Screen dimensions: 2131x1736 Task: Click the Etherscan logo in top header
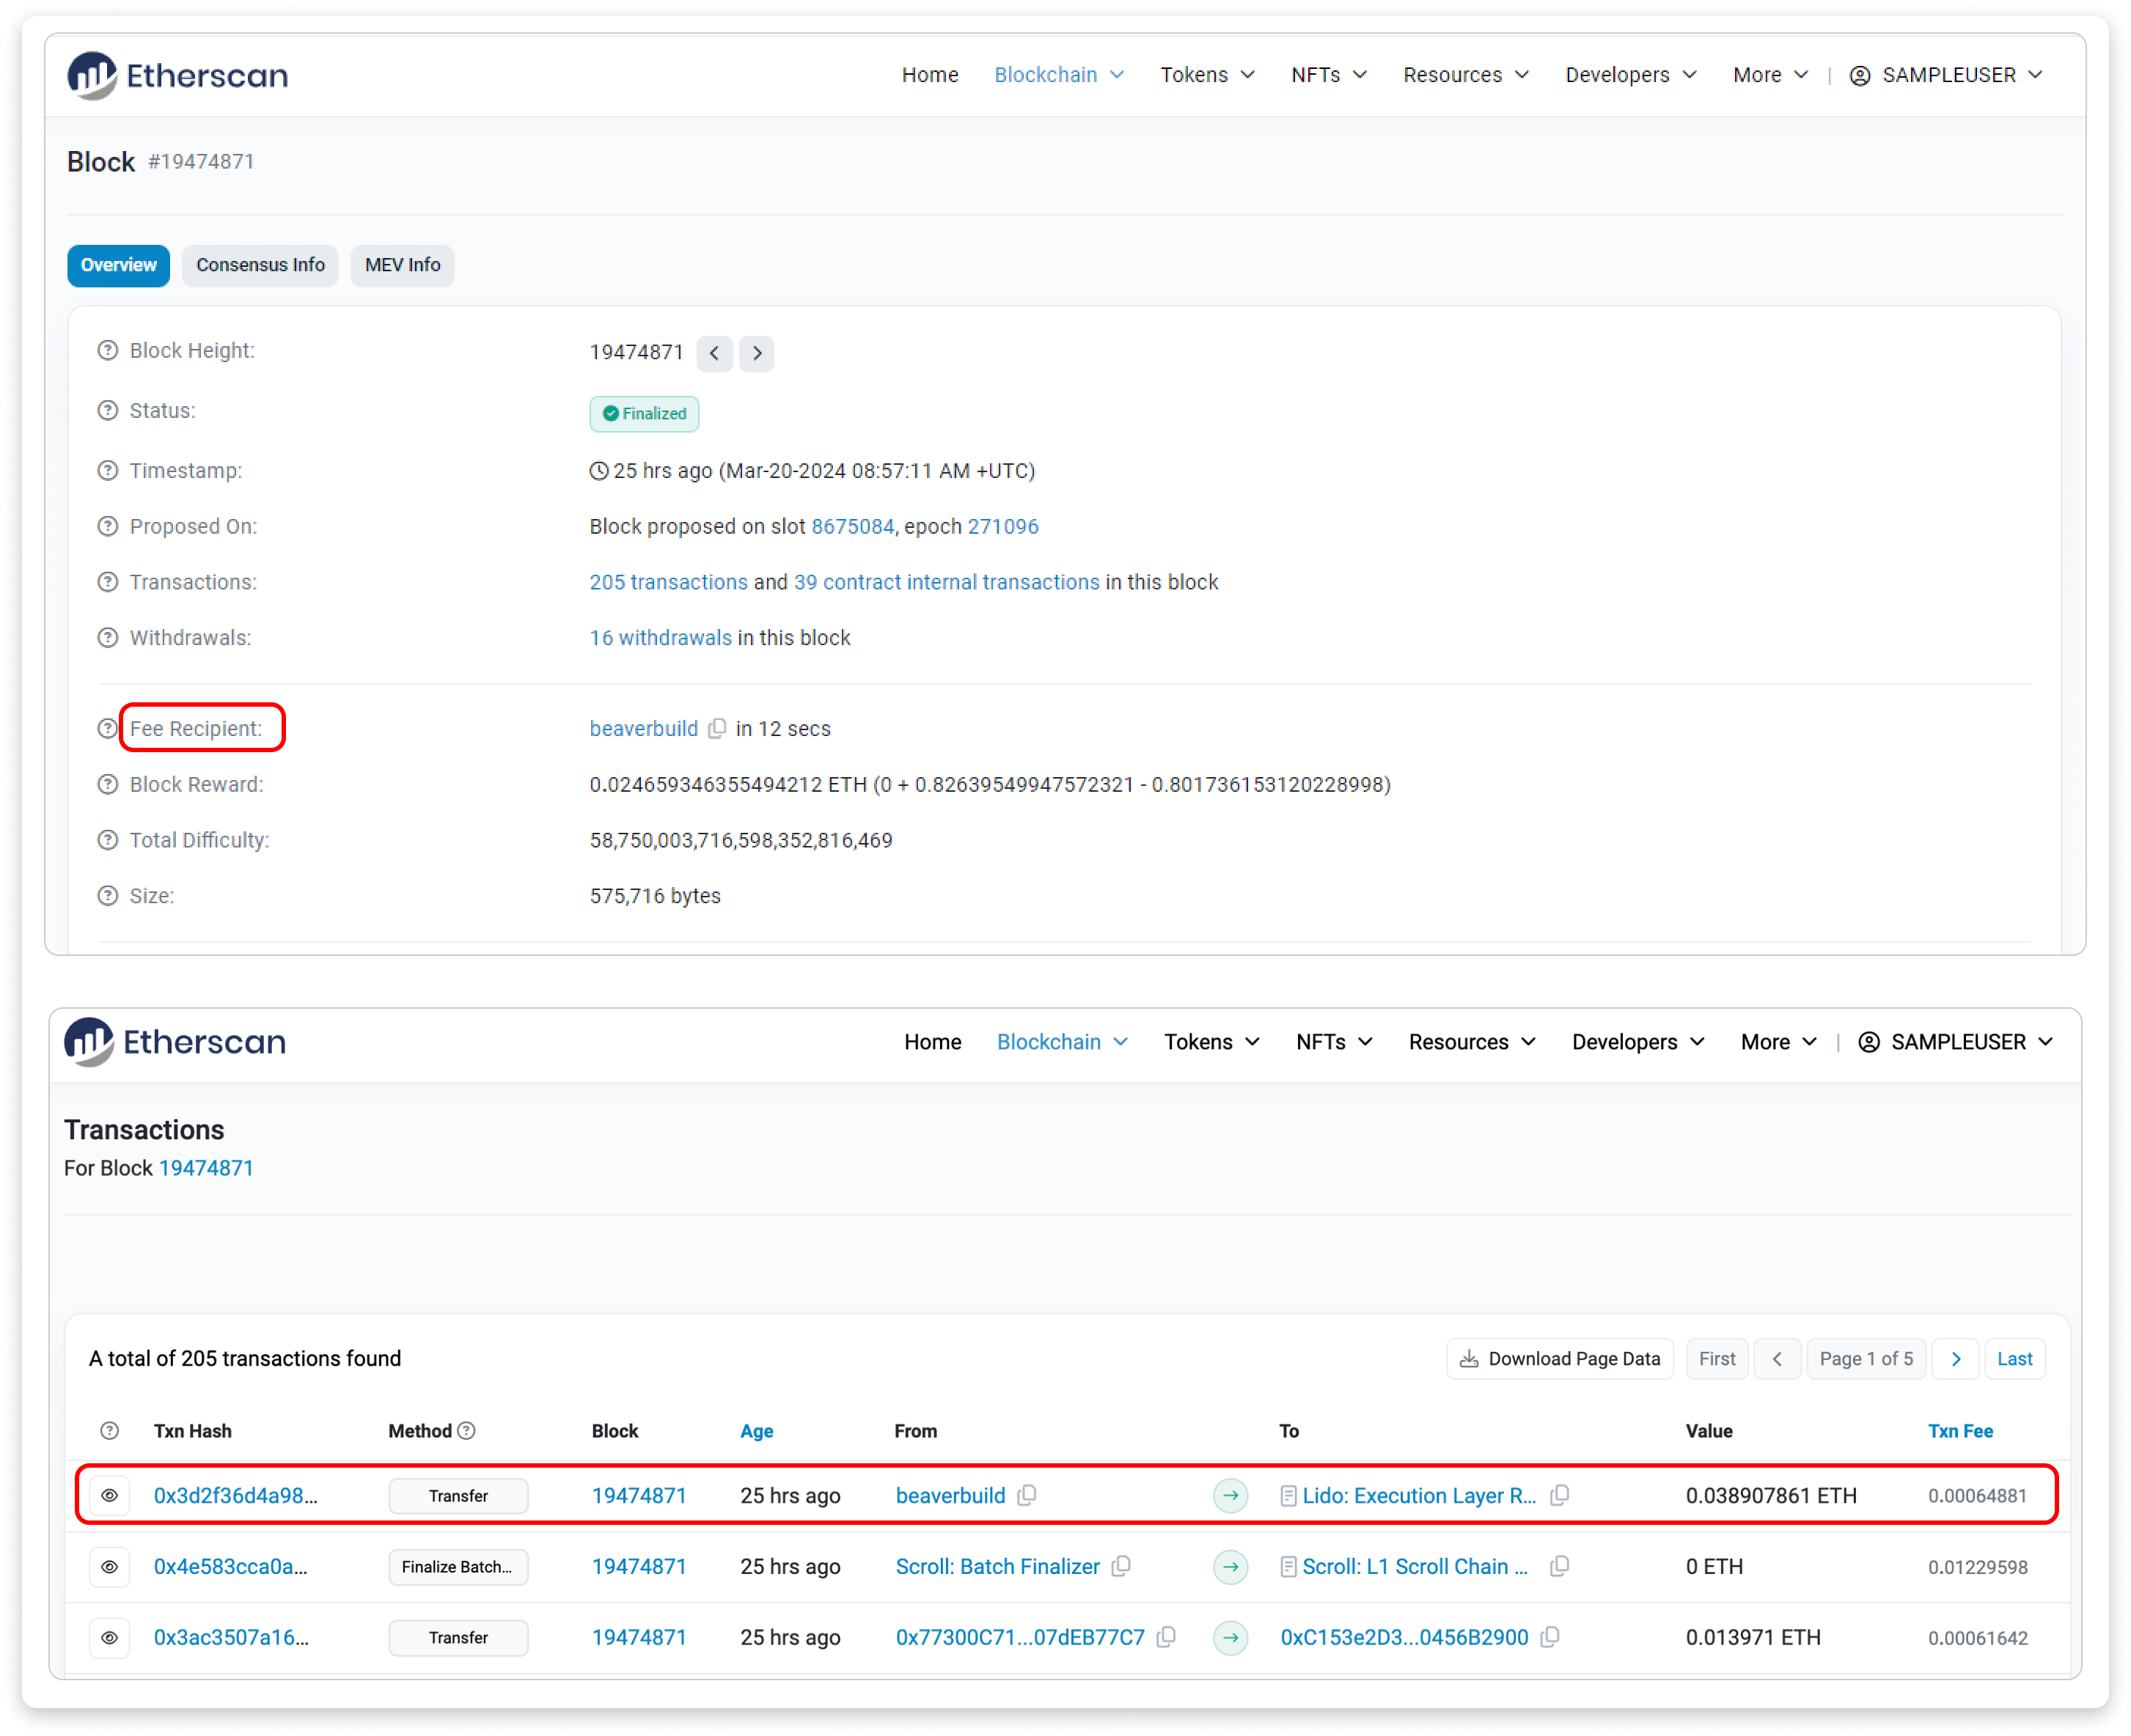tap(178, 75)
